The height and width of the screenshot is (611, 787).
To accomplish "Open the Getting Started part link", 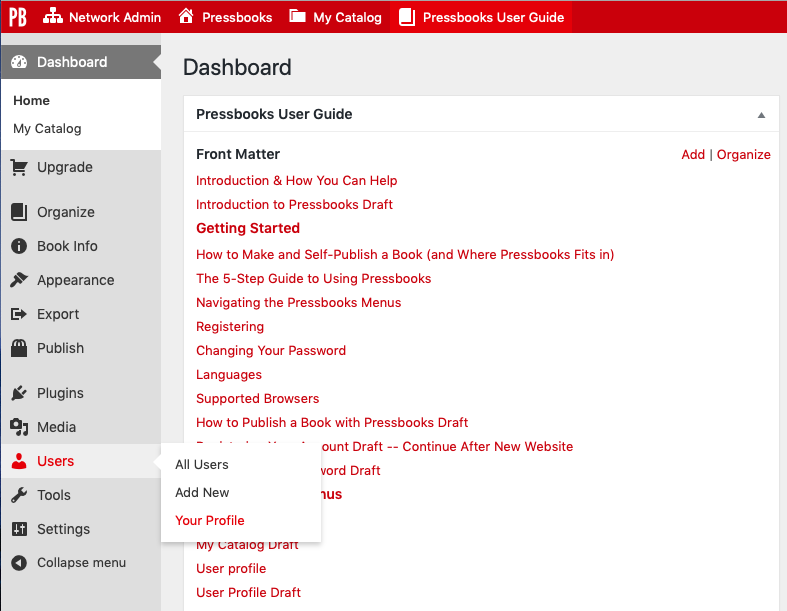I will pos(248,228).
